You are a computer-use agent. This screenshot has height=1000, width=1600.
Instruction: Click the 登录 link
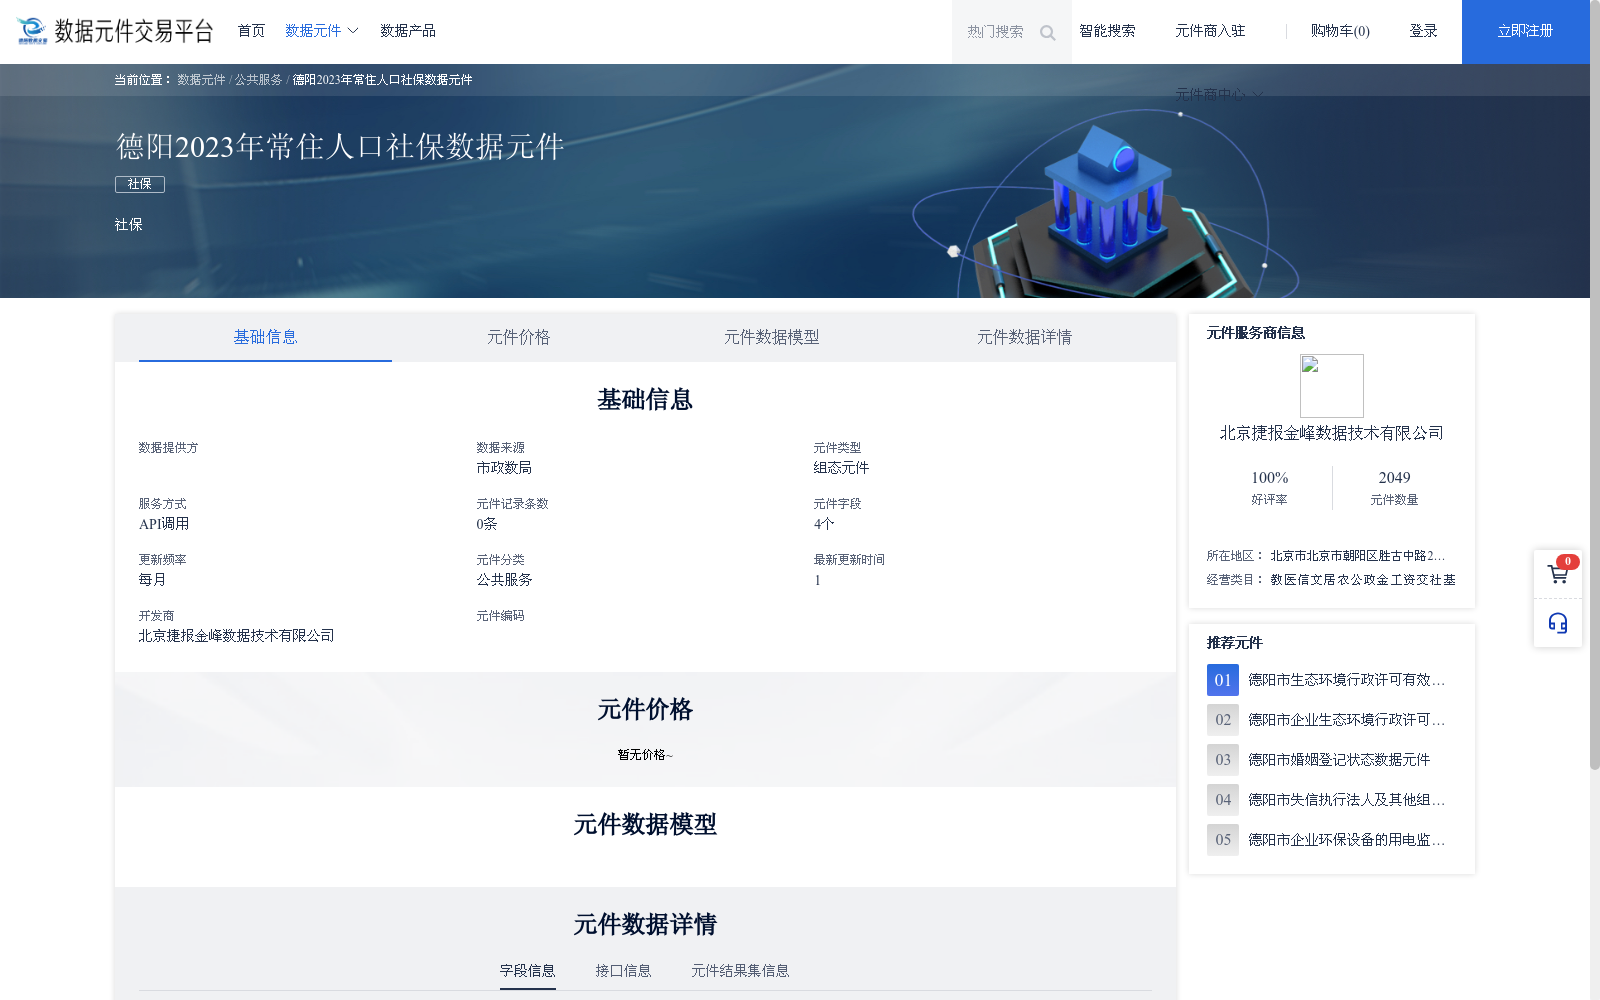[1423, 31]
